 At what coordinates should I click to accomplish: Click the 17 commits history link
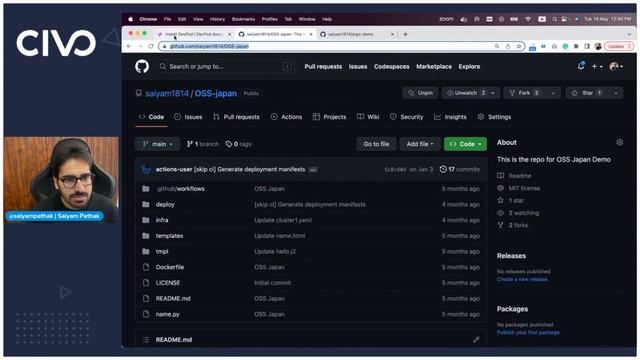pyautogui.click(x=460, y=169)
